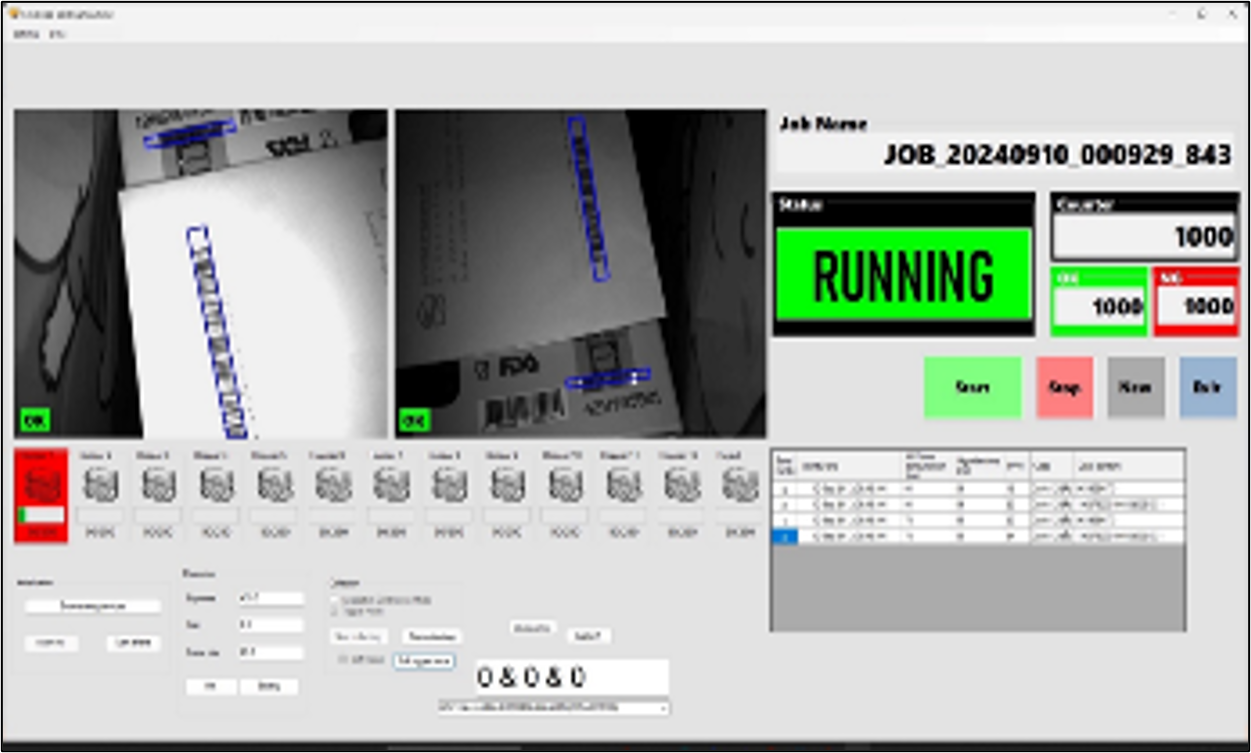Select the third database icon in the row
The height and width of the screenshot is (753, 1251).
(159, 485)
